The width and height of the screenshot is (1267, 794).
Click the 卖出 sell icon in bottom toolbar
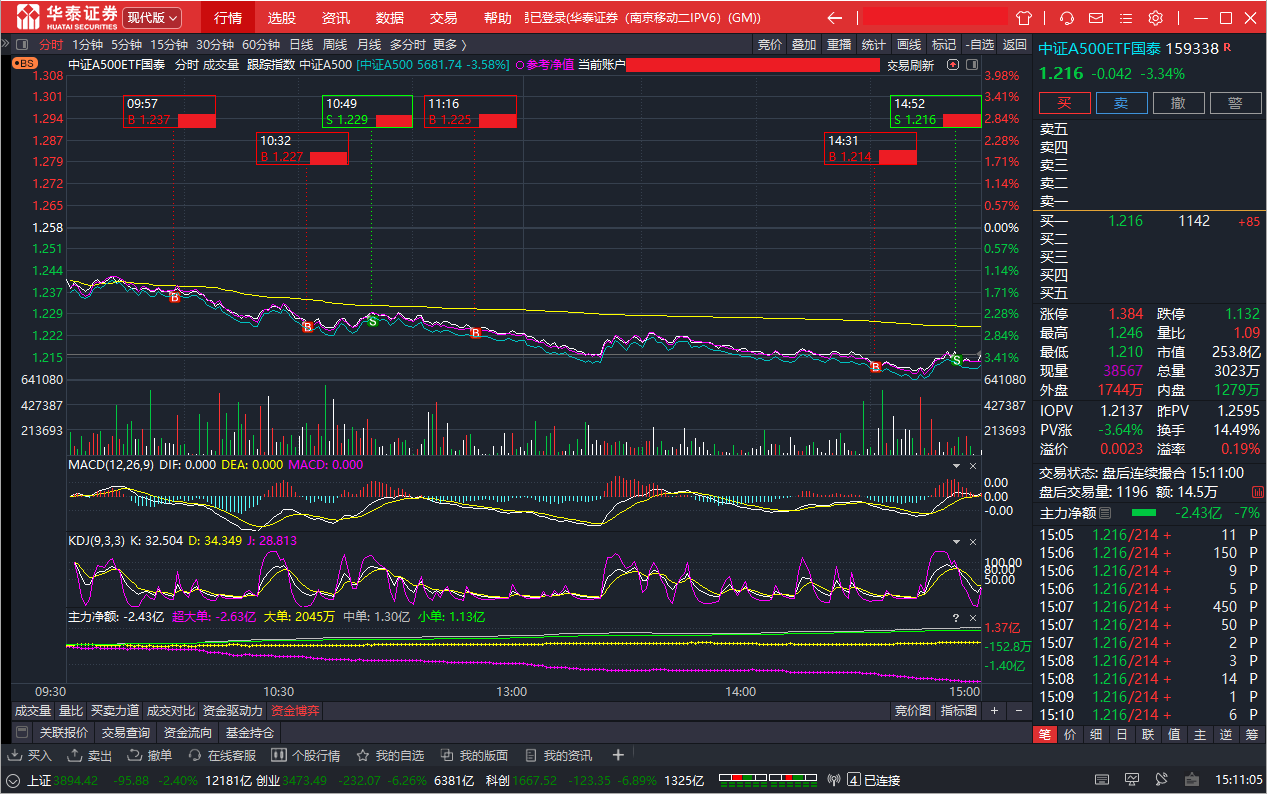click(77, 755)
